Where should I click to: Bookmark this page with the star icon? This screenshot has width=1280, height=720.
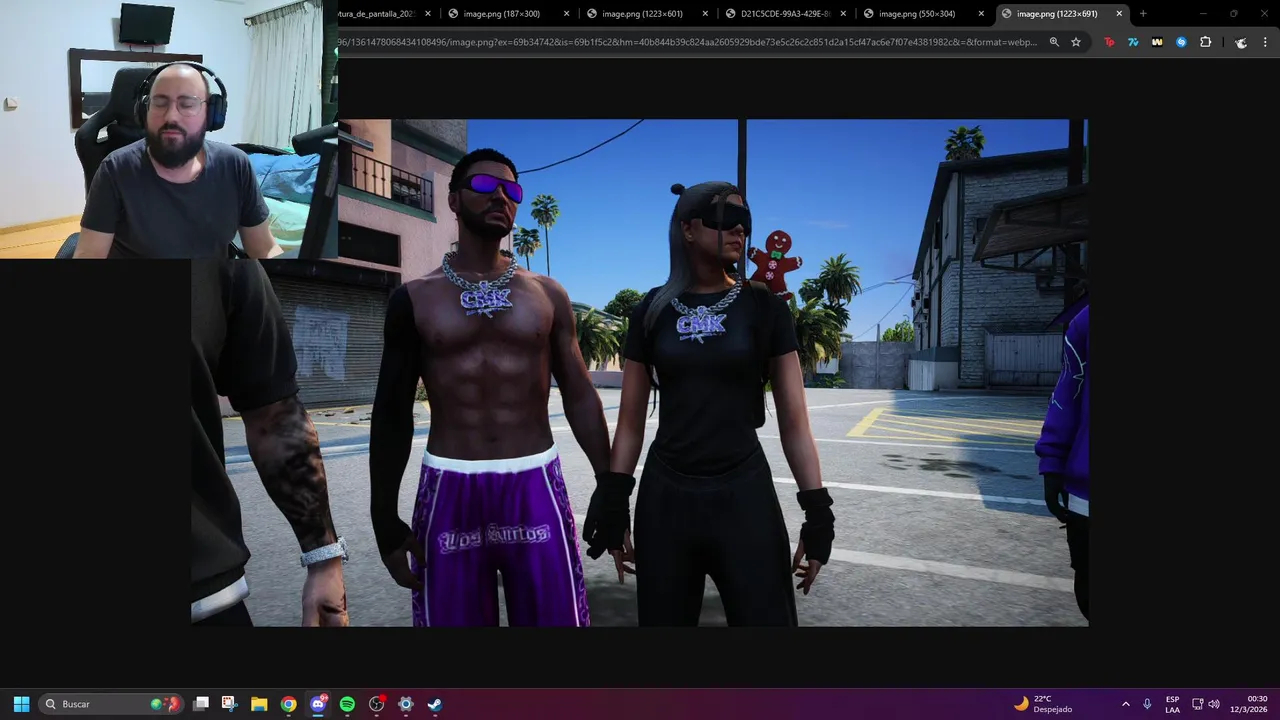point(1076,42)
